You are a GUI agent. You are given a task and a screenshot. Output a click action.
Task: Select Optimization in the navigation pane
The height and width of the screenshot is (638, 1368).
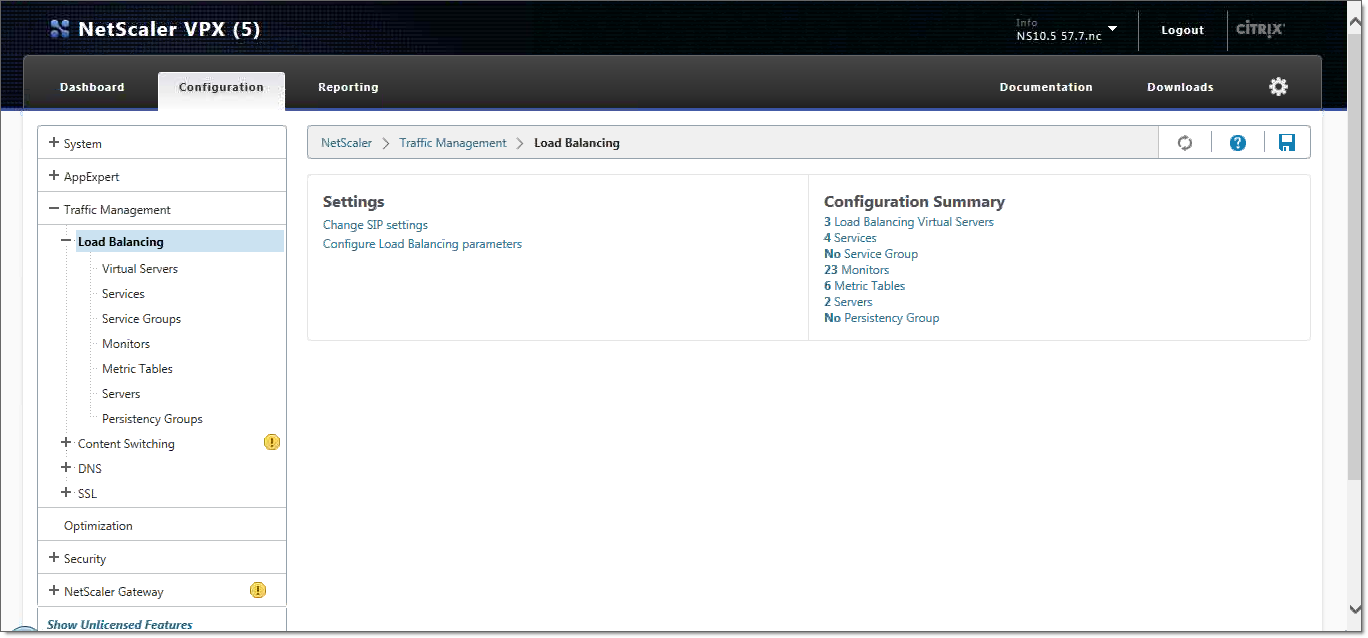(x=98, y=526)
